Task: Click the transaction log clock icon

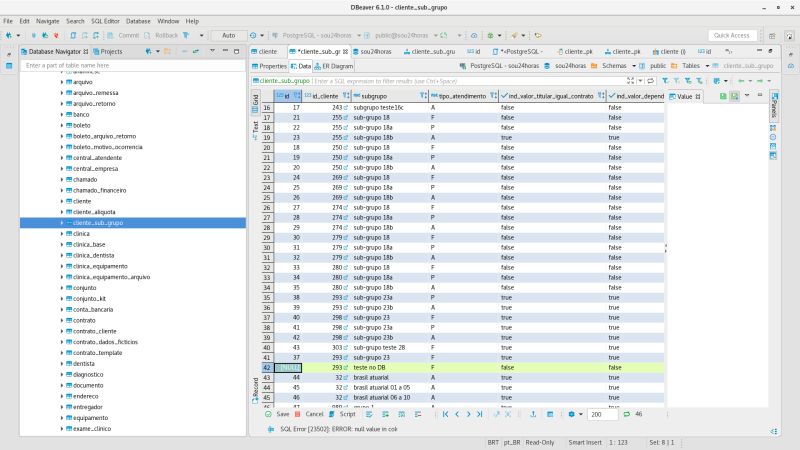Action: tap(253, 35)
